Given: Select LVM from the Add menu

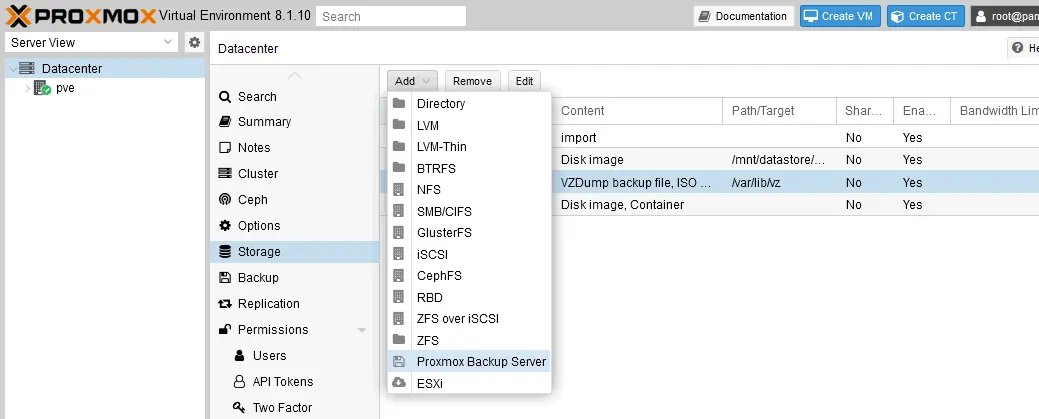Looking at the screenshot, I should tap(469, 125).
